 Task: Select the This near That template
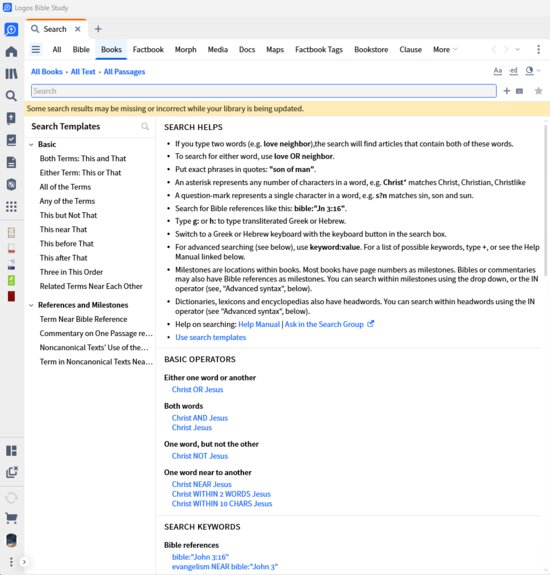(63, 230)
